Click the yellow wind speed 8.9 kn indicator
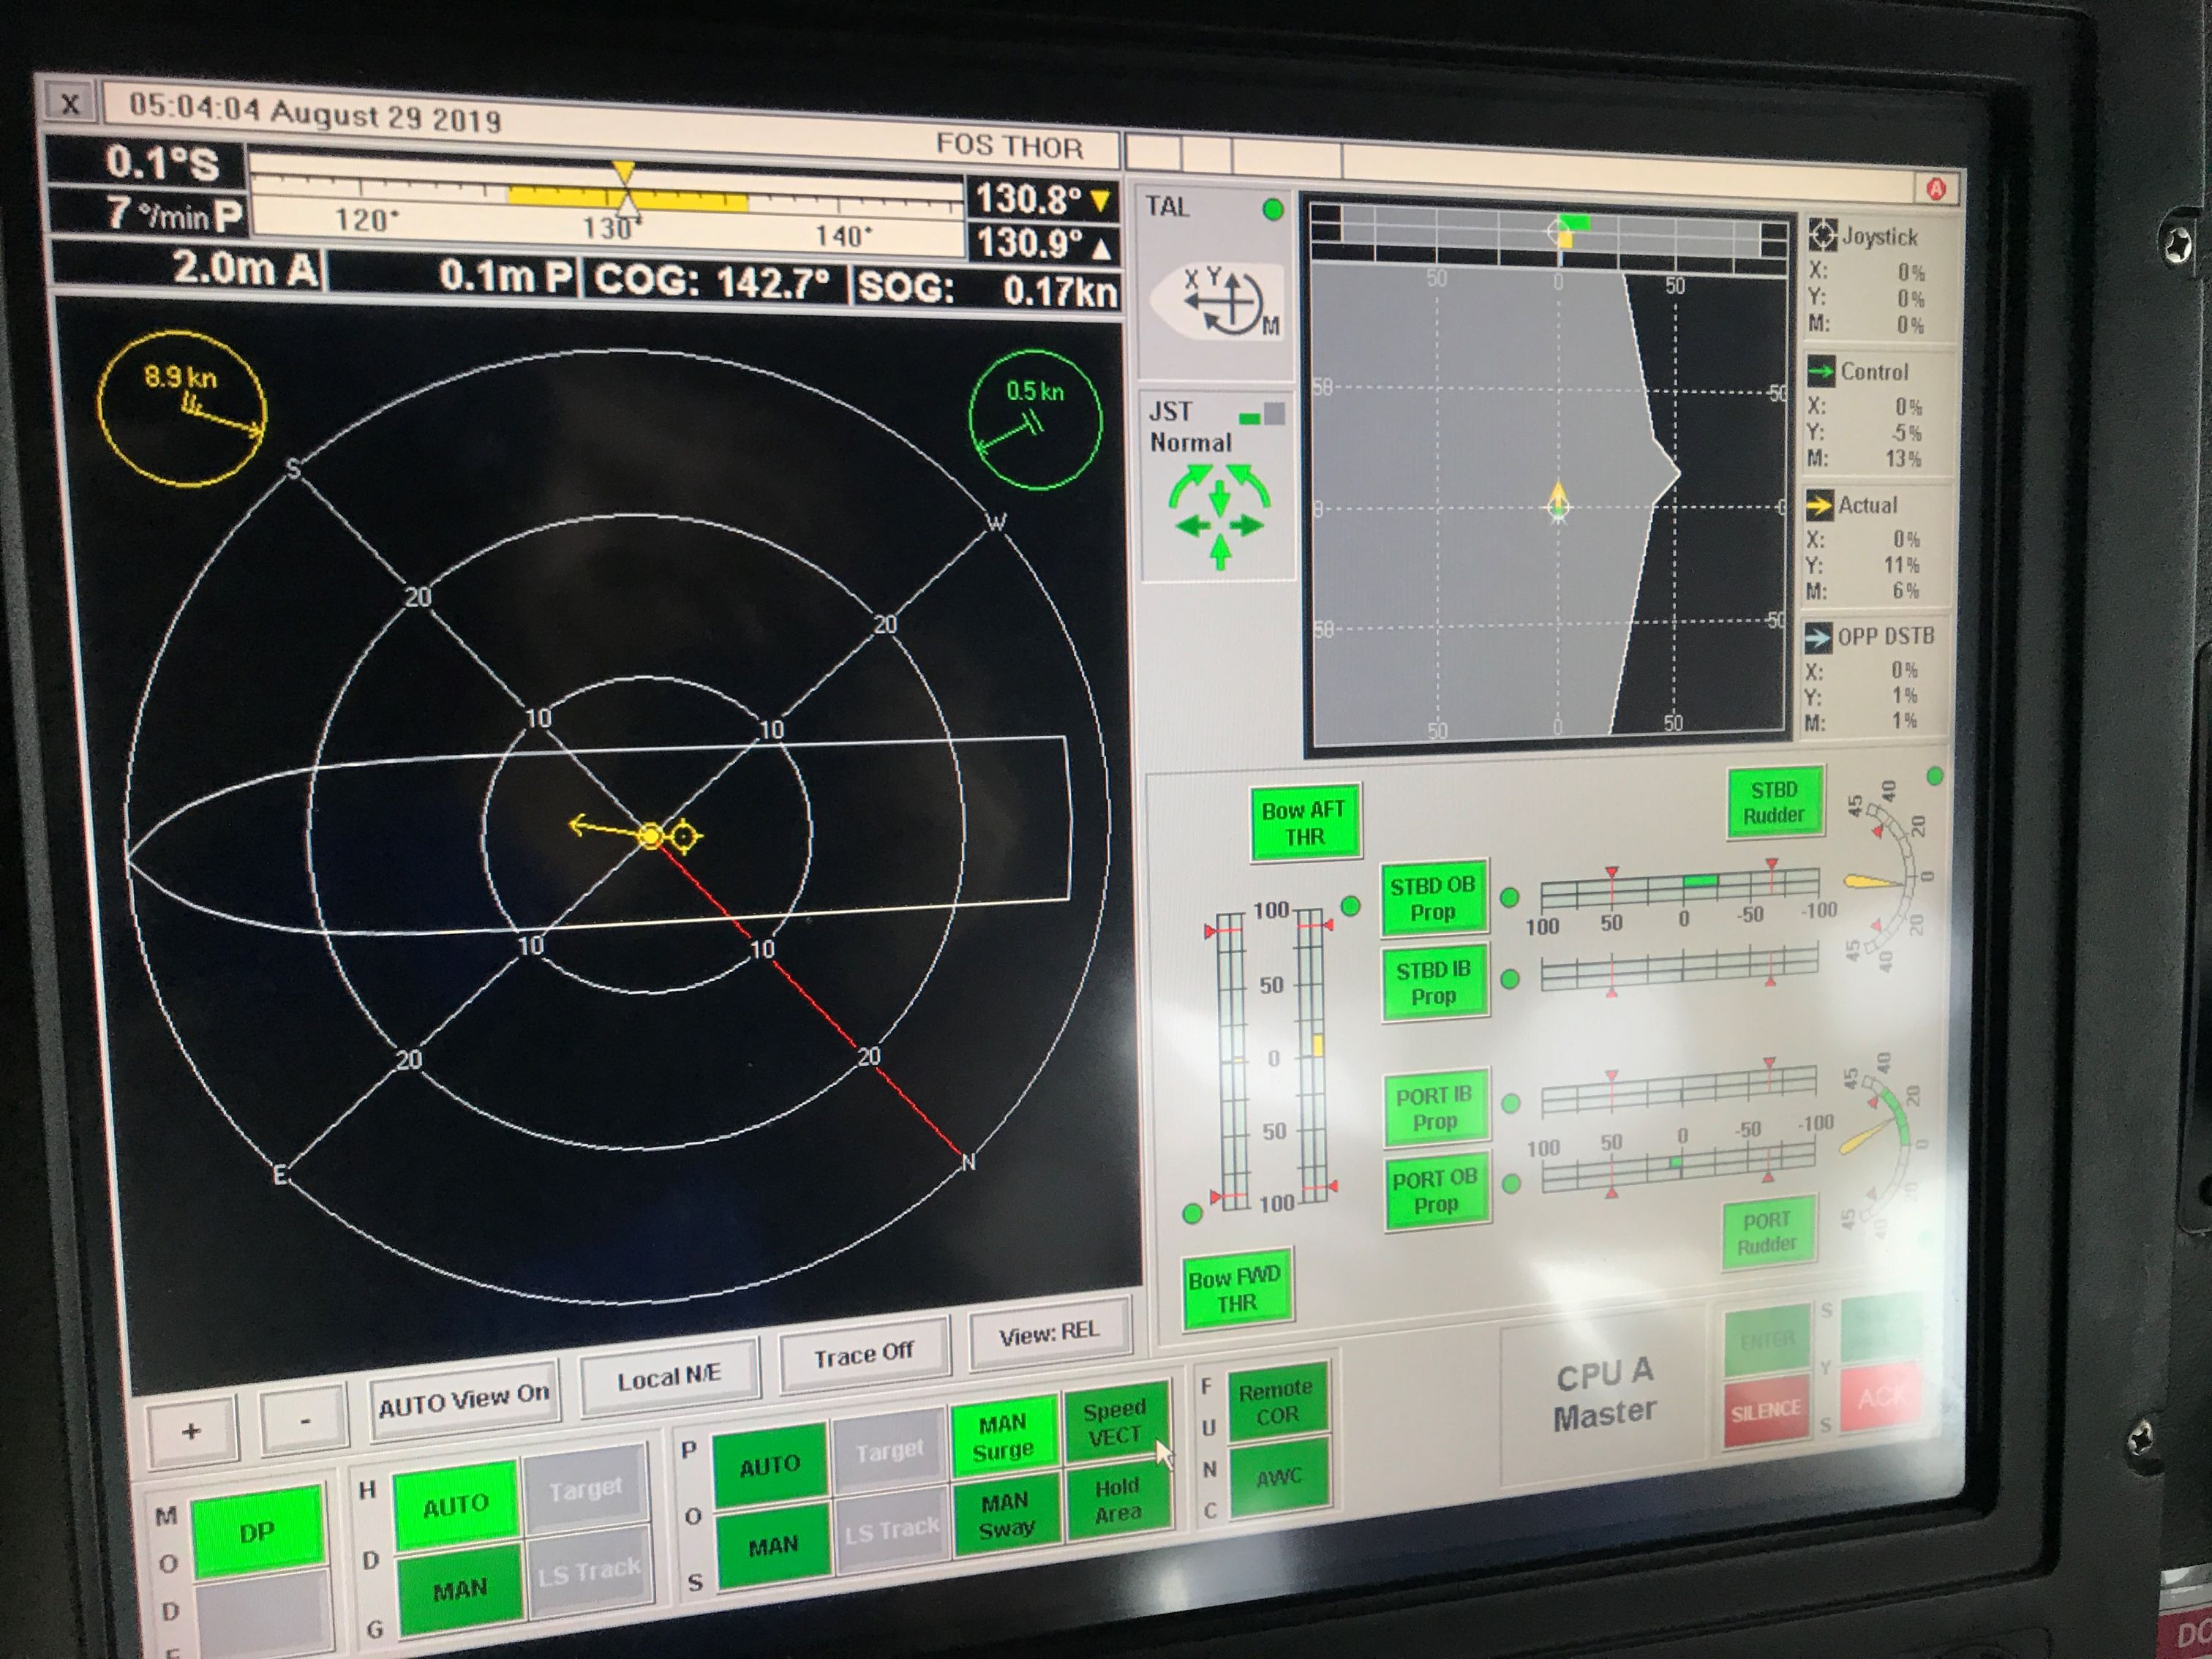 [x=182, y=408]
